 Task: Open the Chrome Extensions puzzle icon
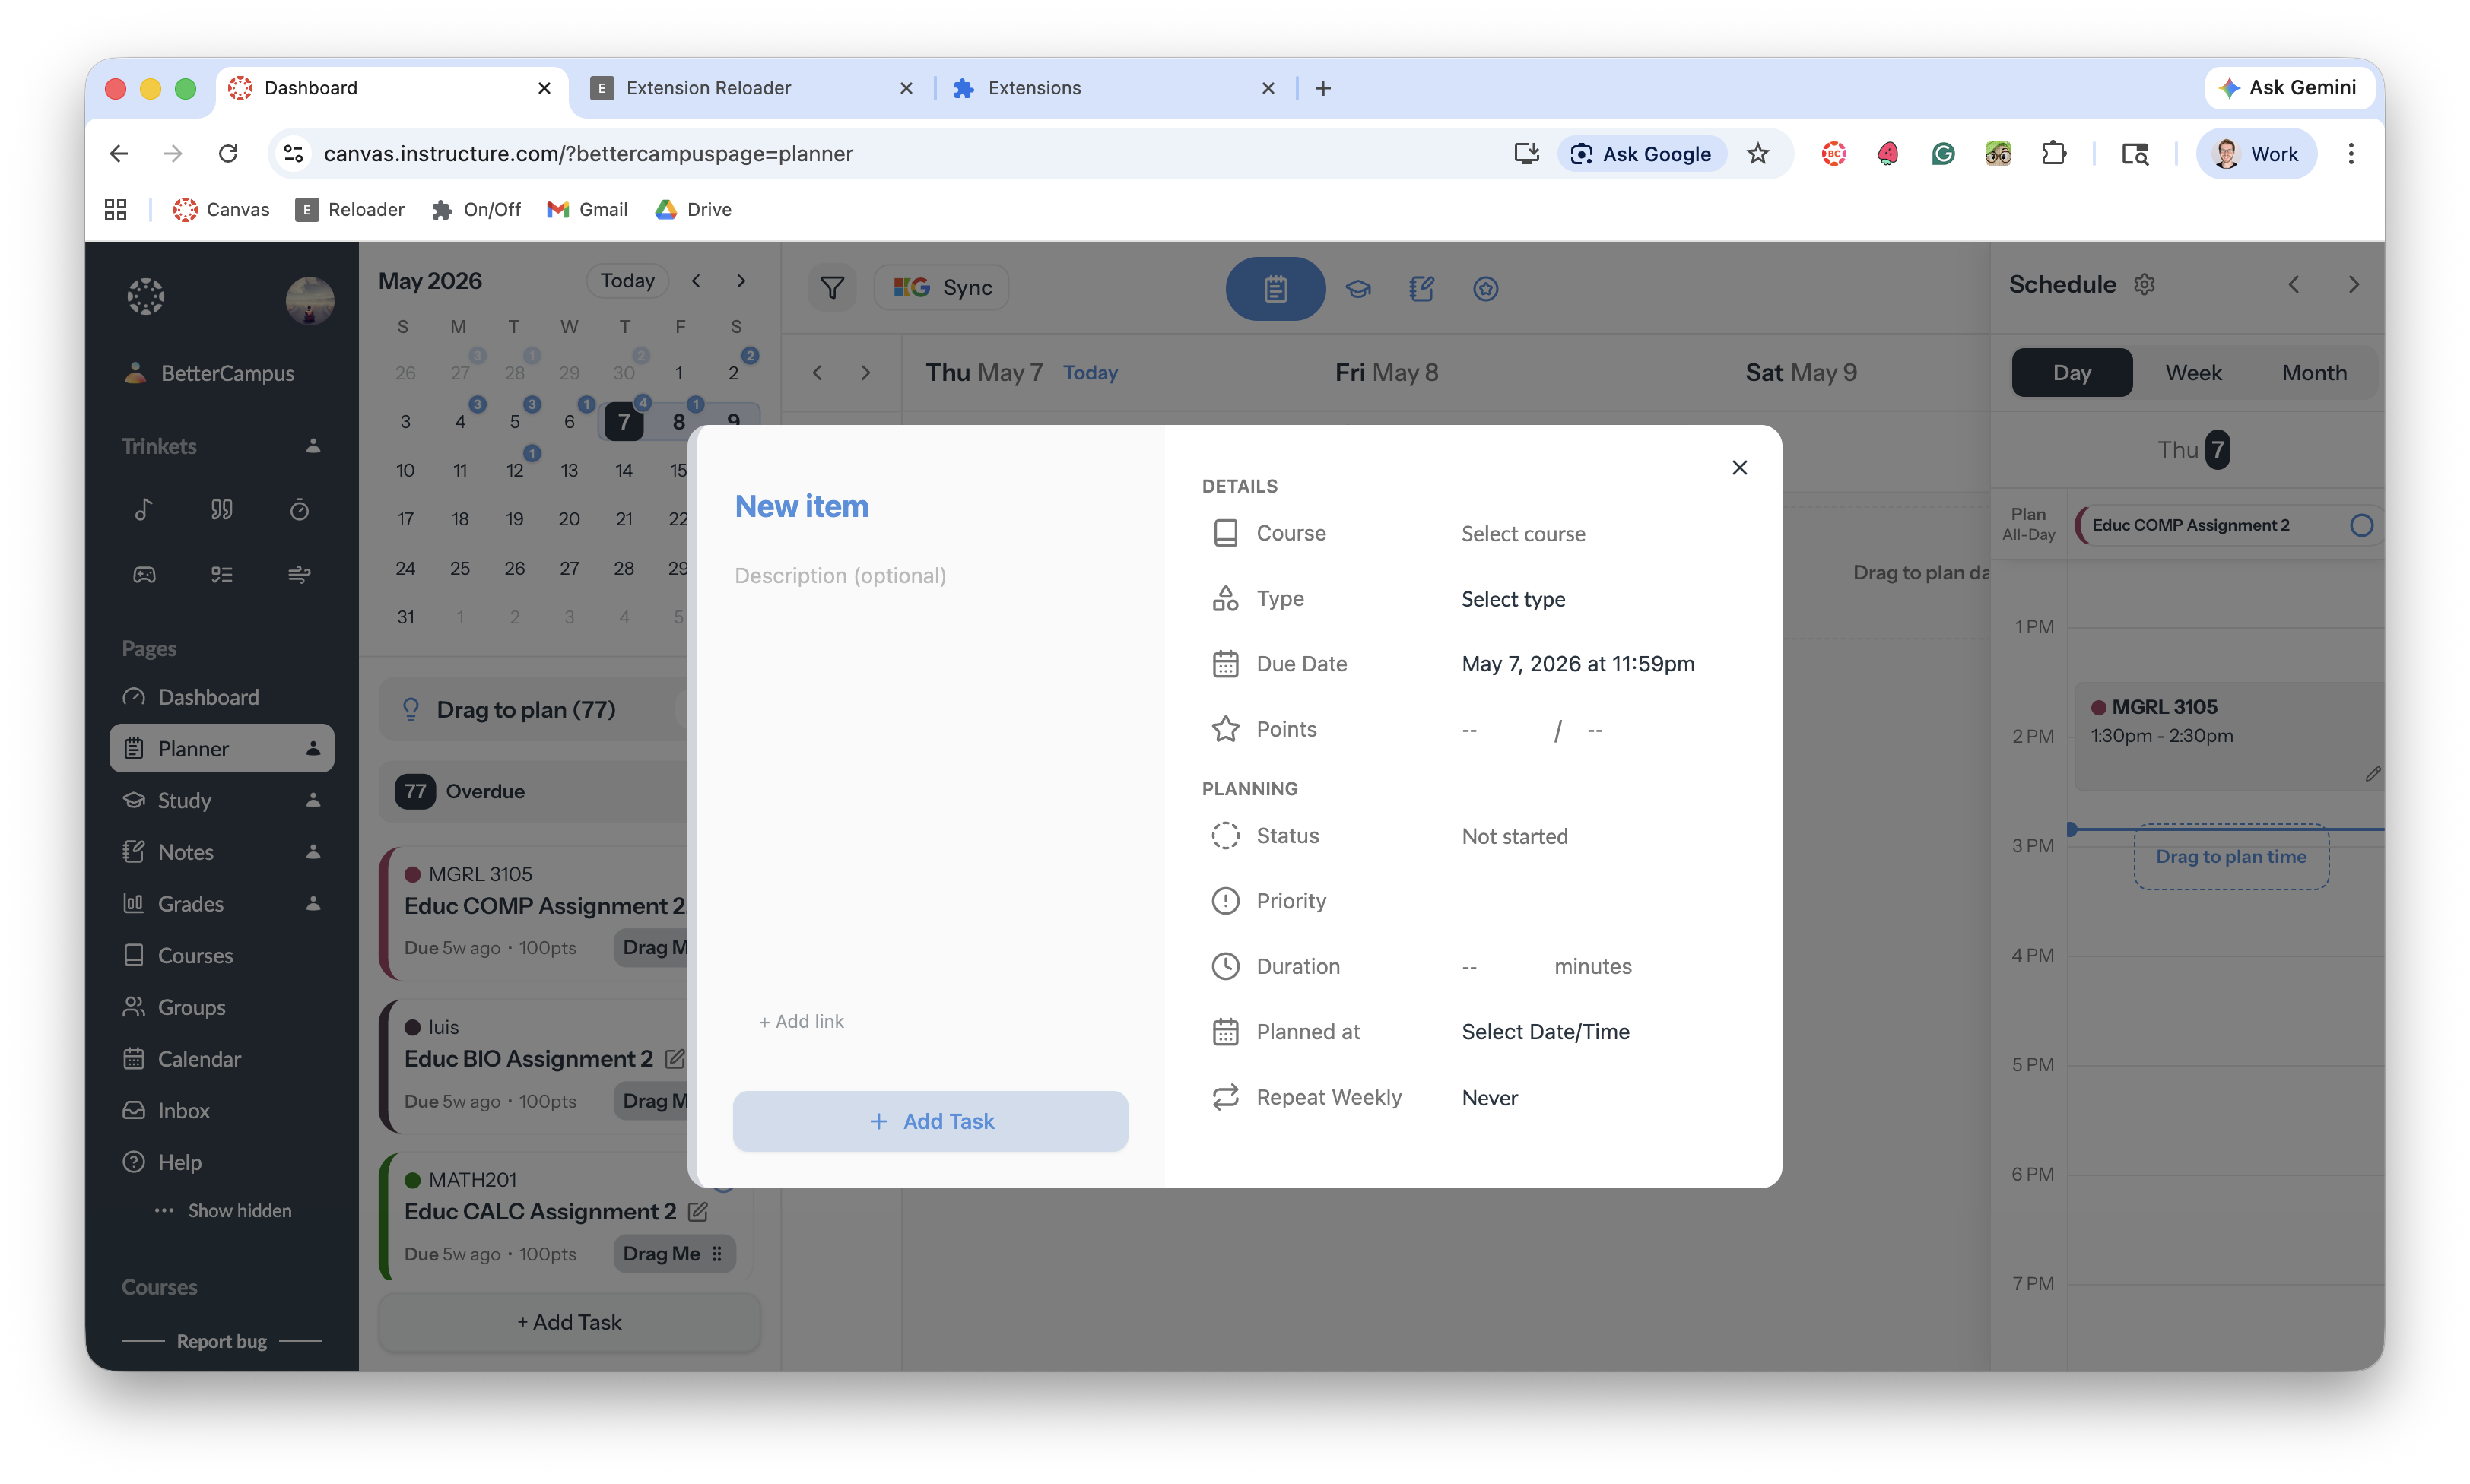click(2053, 154)
